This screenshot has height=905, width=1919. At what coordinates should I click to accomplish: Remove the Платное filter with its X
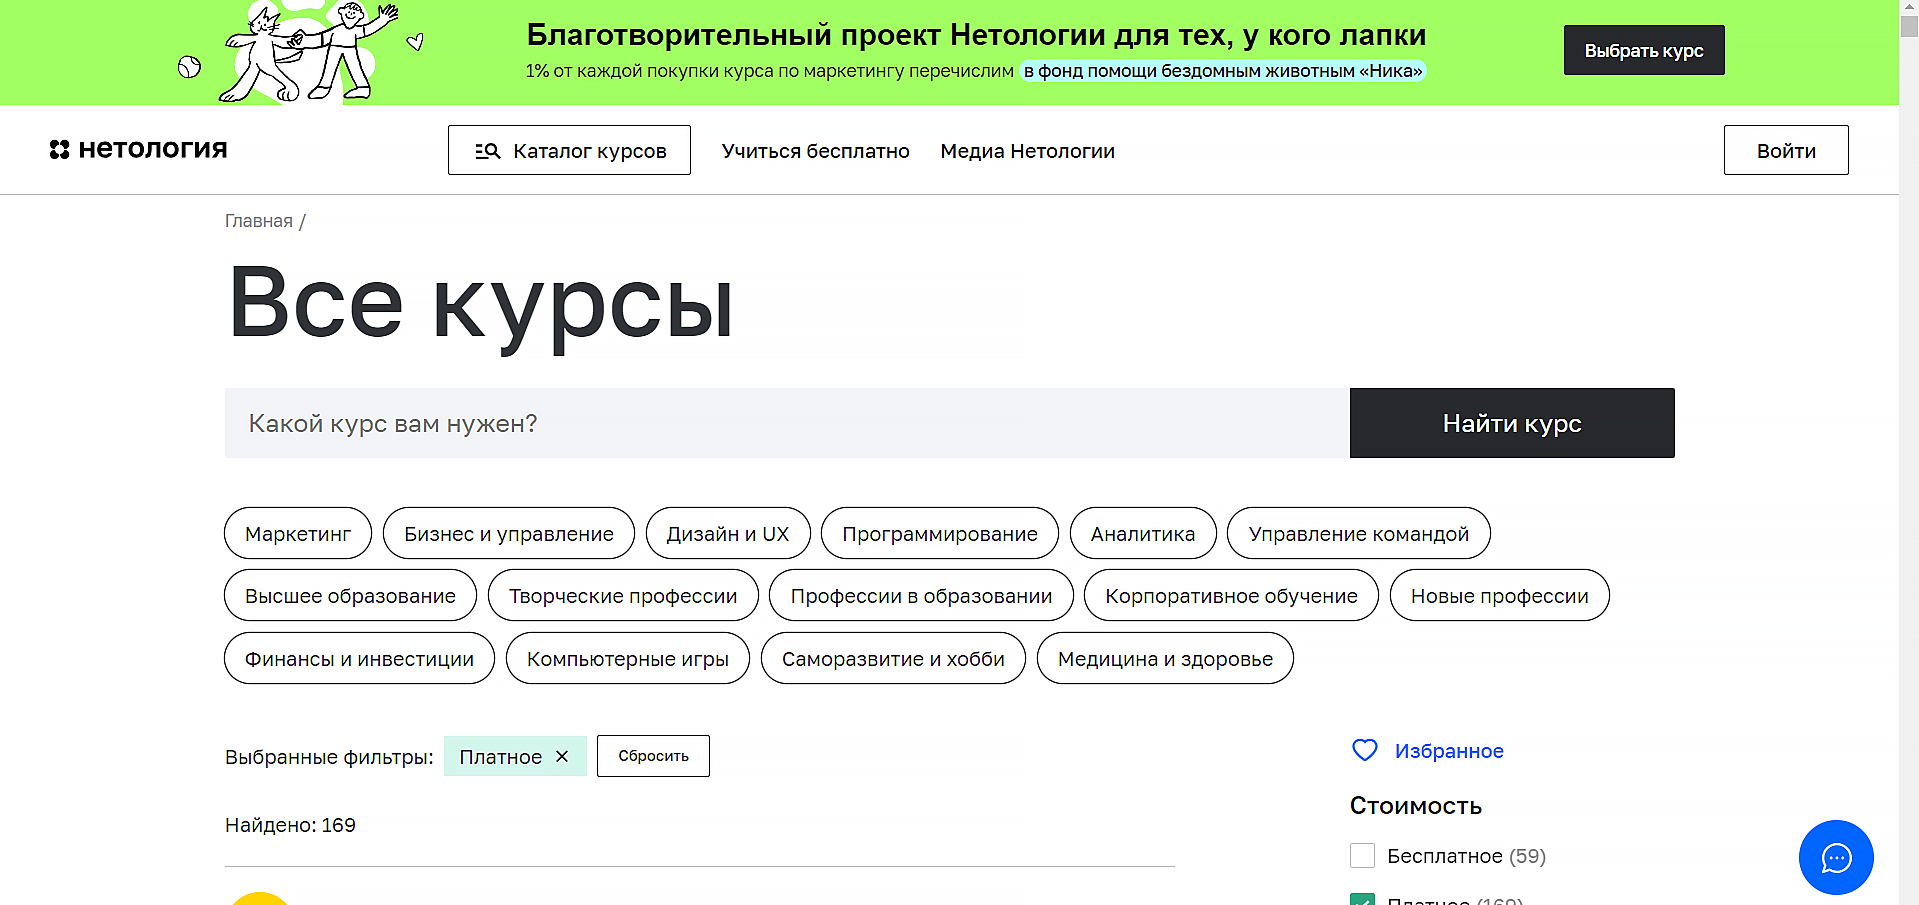(562, 756)
